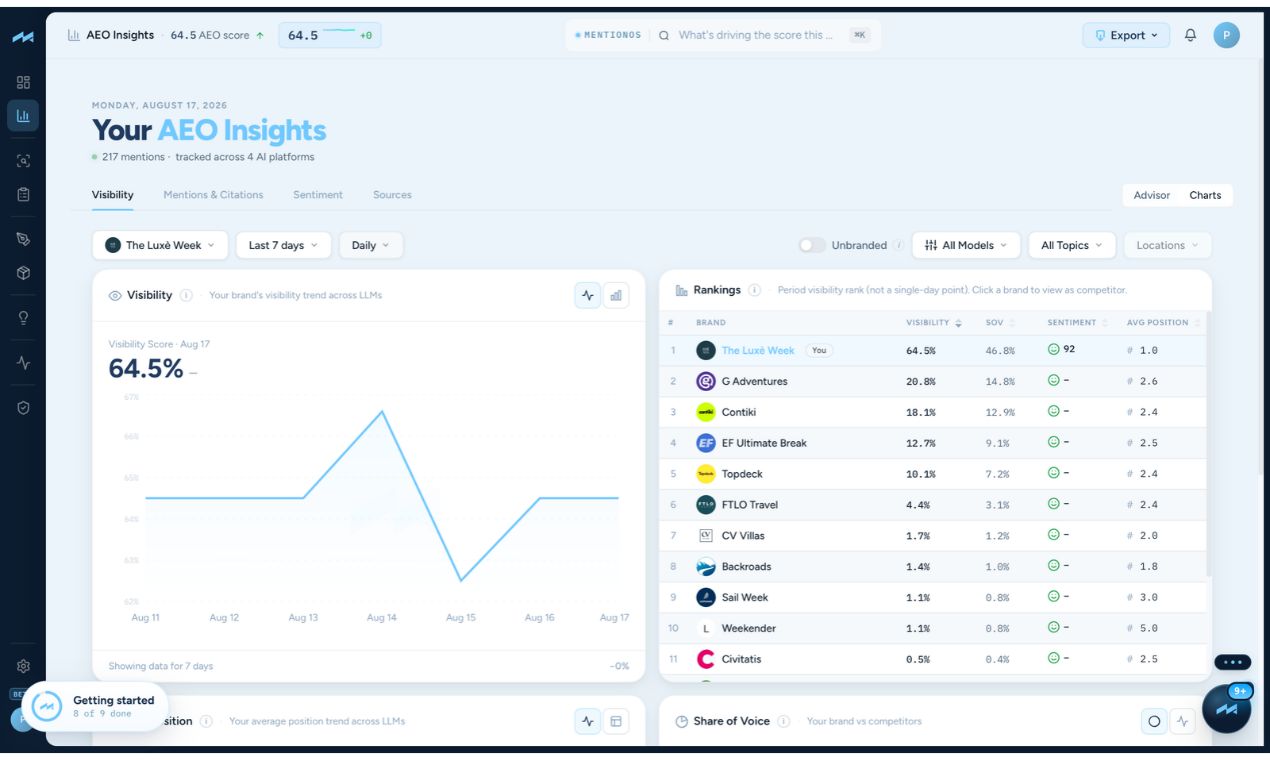
Task: Open the tags sidebar icon
Action: point(23,239)
